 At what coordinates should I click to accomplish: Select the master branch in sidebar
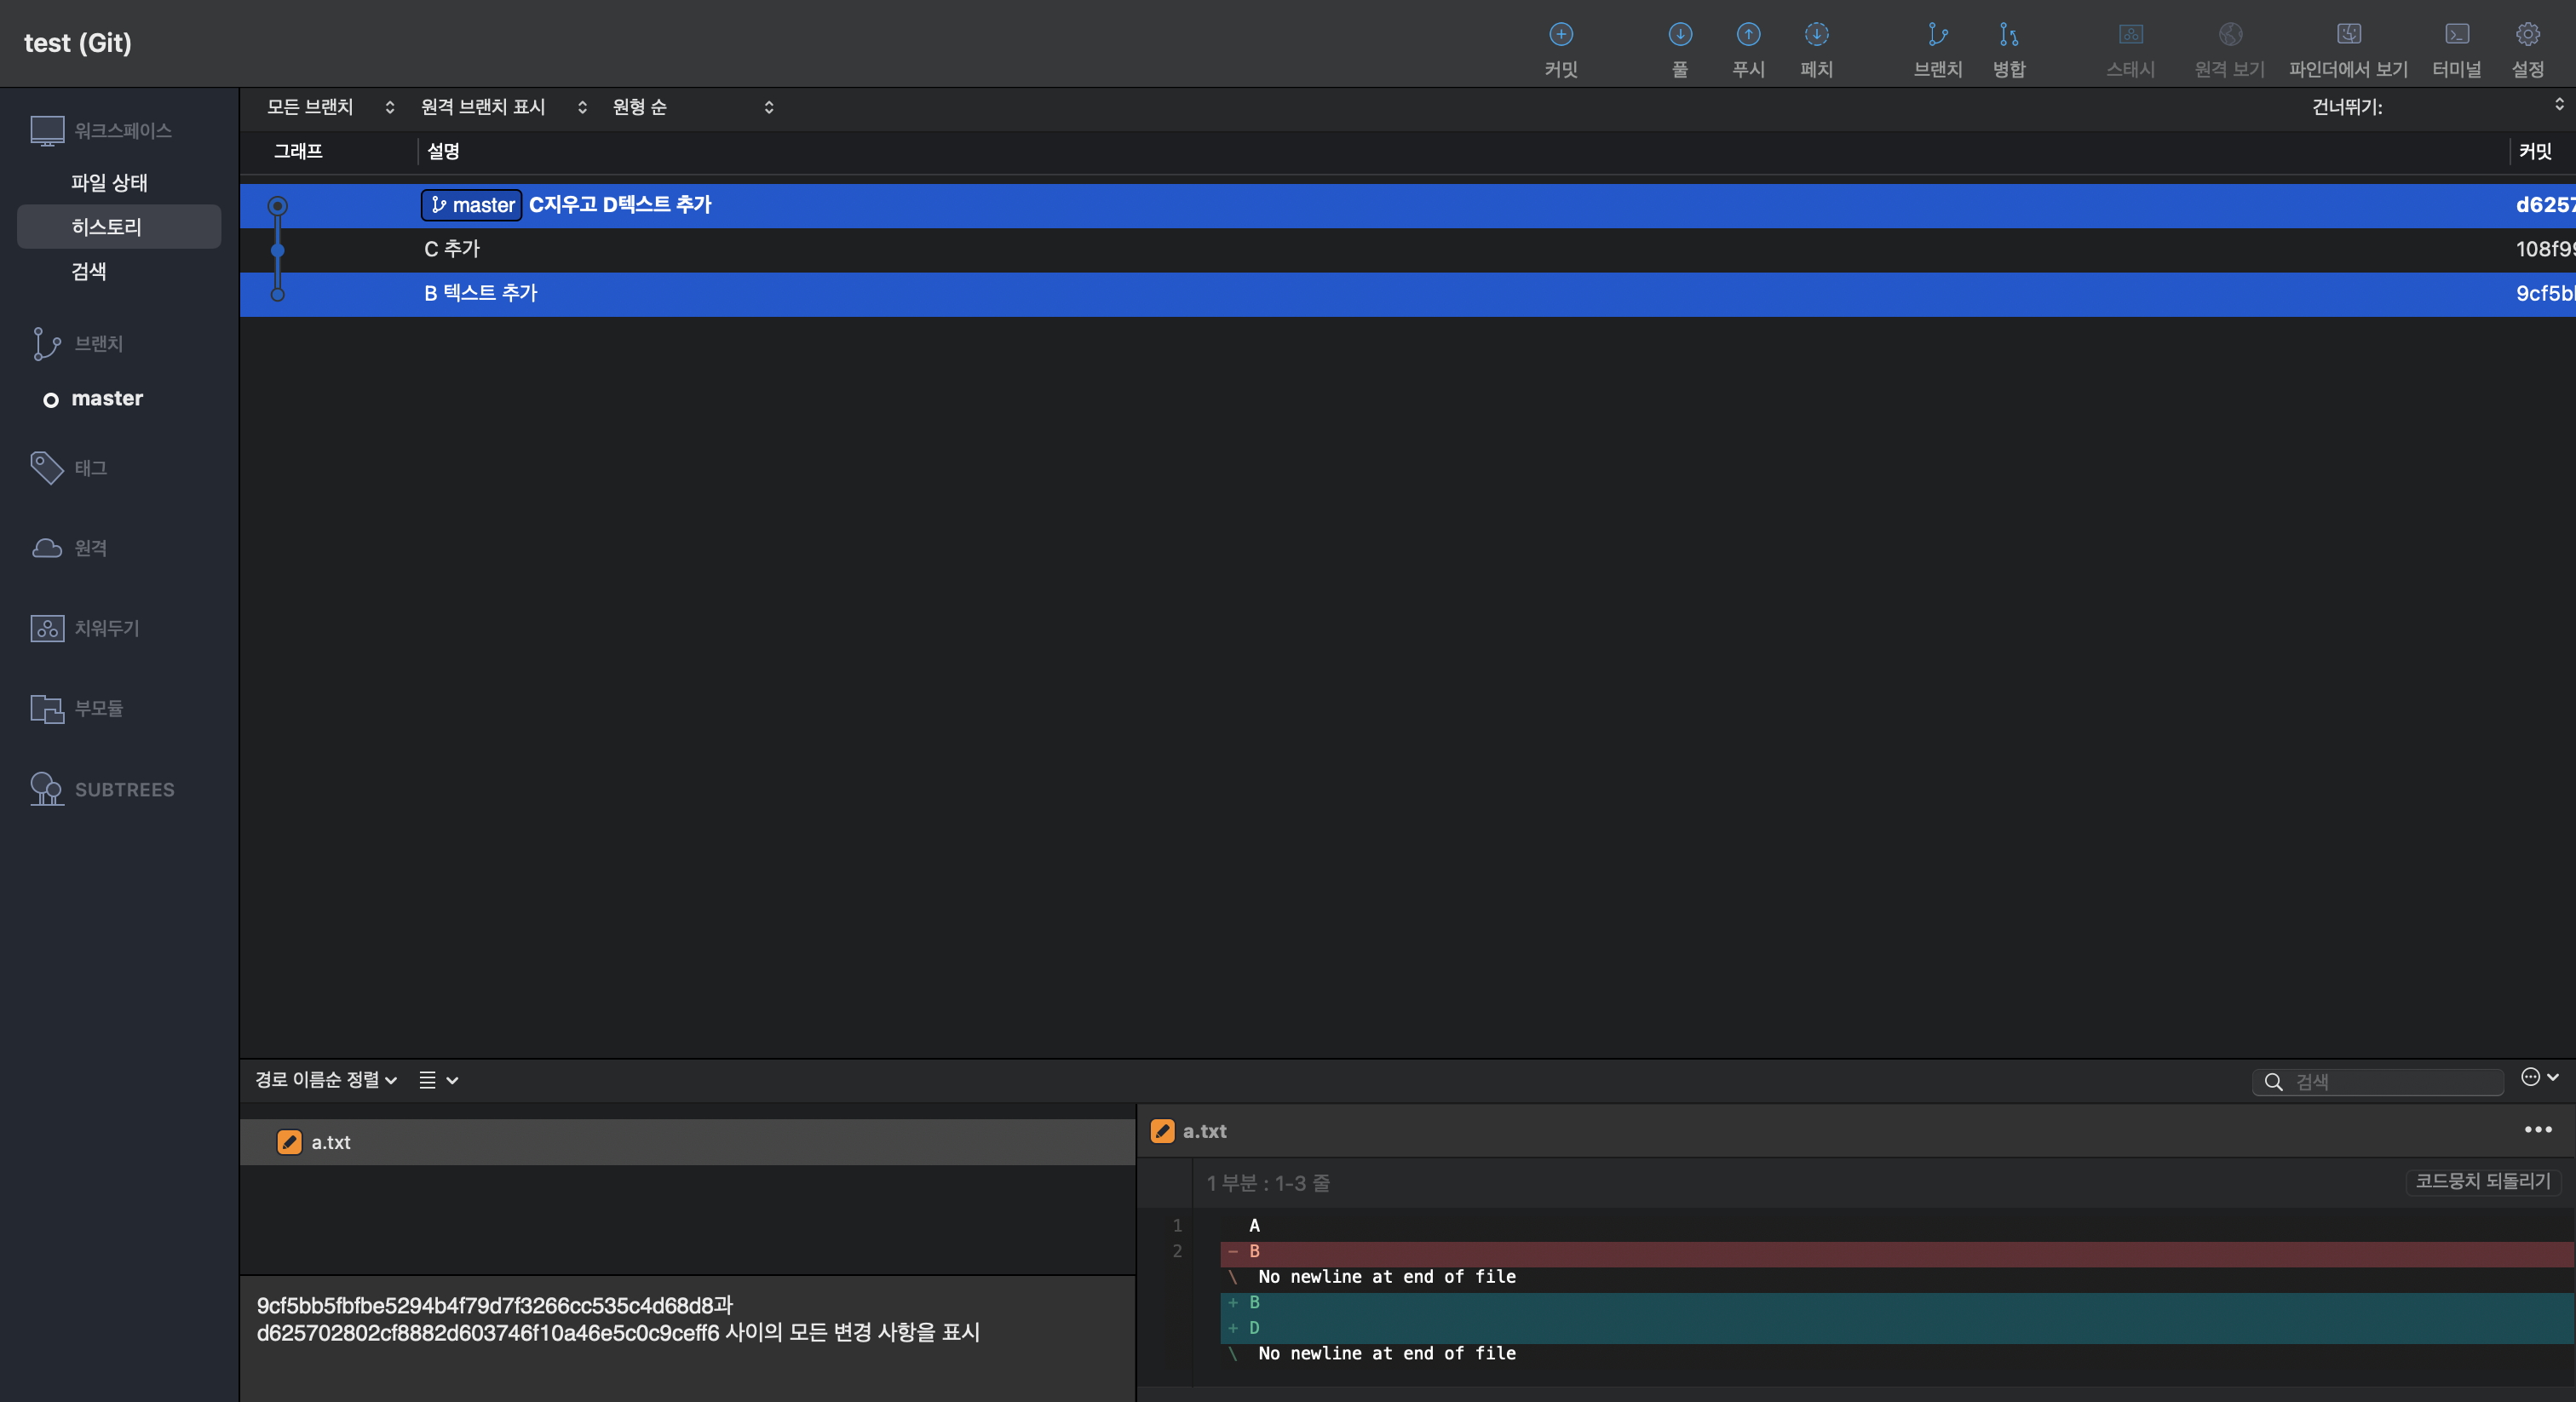tap(107, 398)
